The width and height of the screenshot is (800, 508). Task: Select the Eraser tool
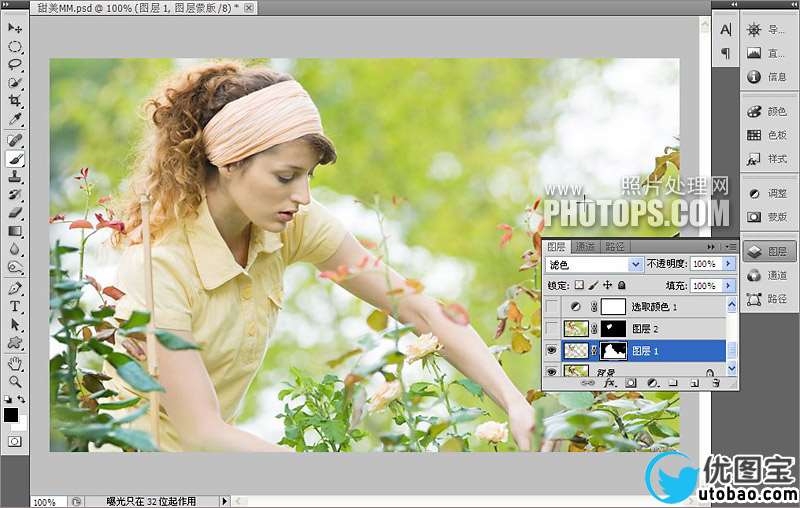click(x=15, y=213)
